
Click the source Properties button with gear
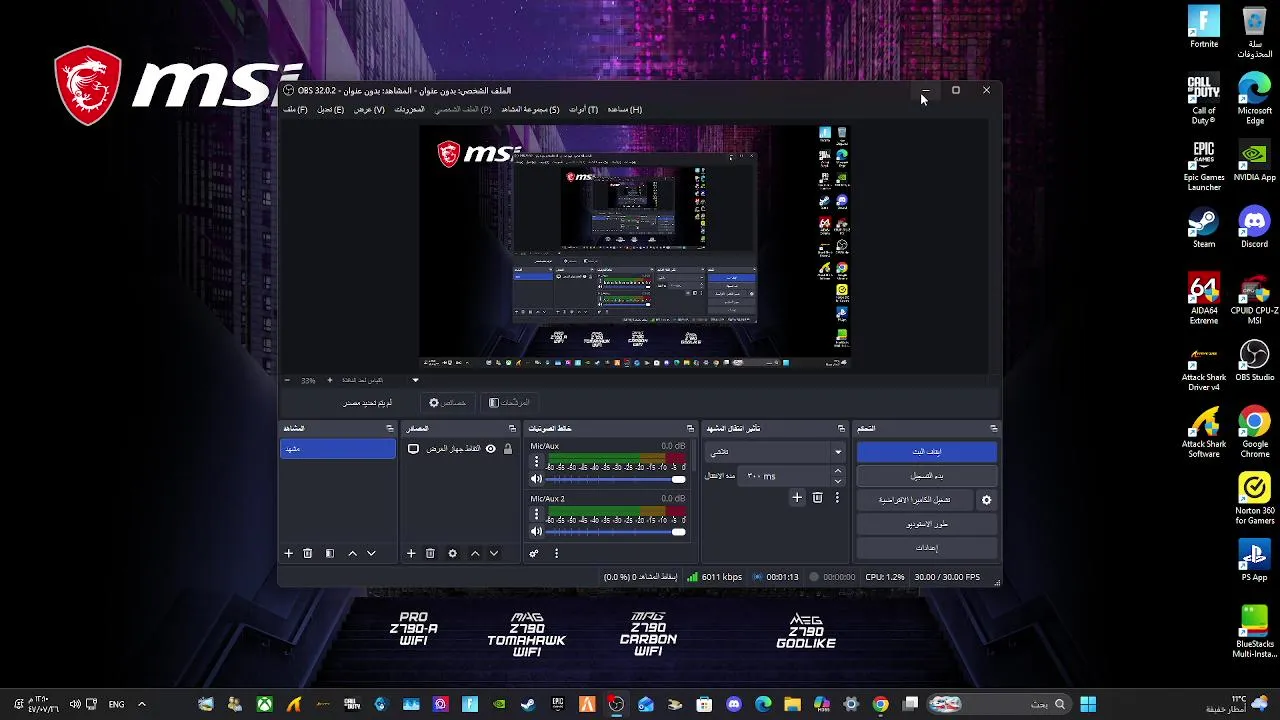coord(447,402)
